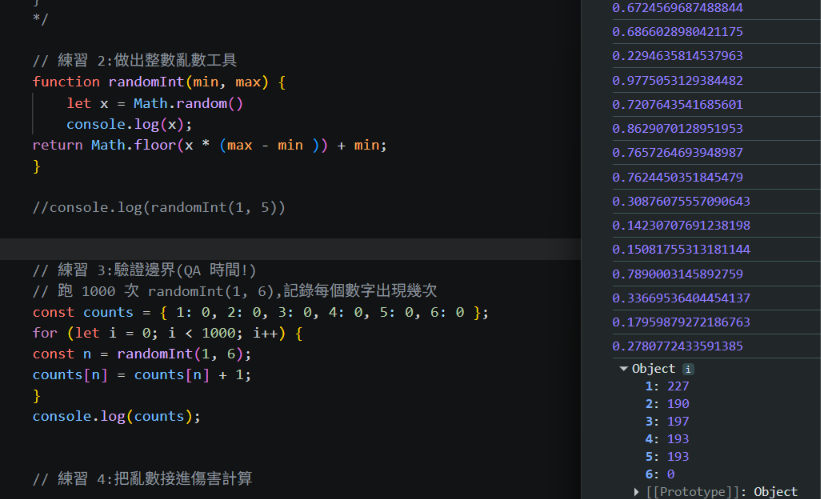Select the console value 0.7657264693948987
821x499 pixels.
(x=678, y=153)
